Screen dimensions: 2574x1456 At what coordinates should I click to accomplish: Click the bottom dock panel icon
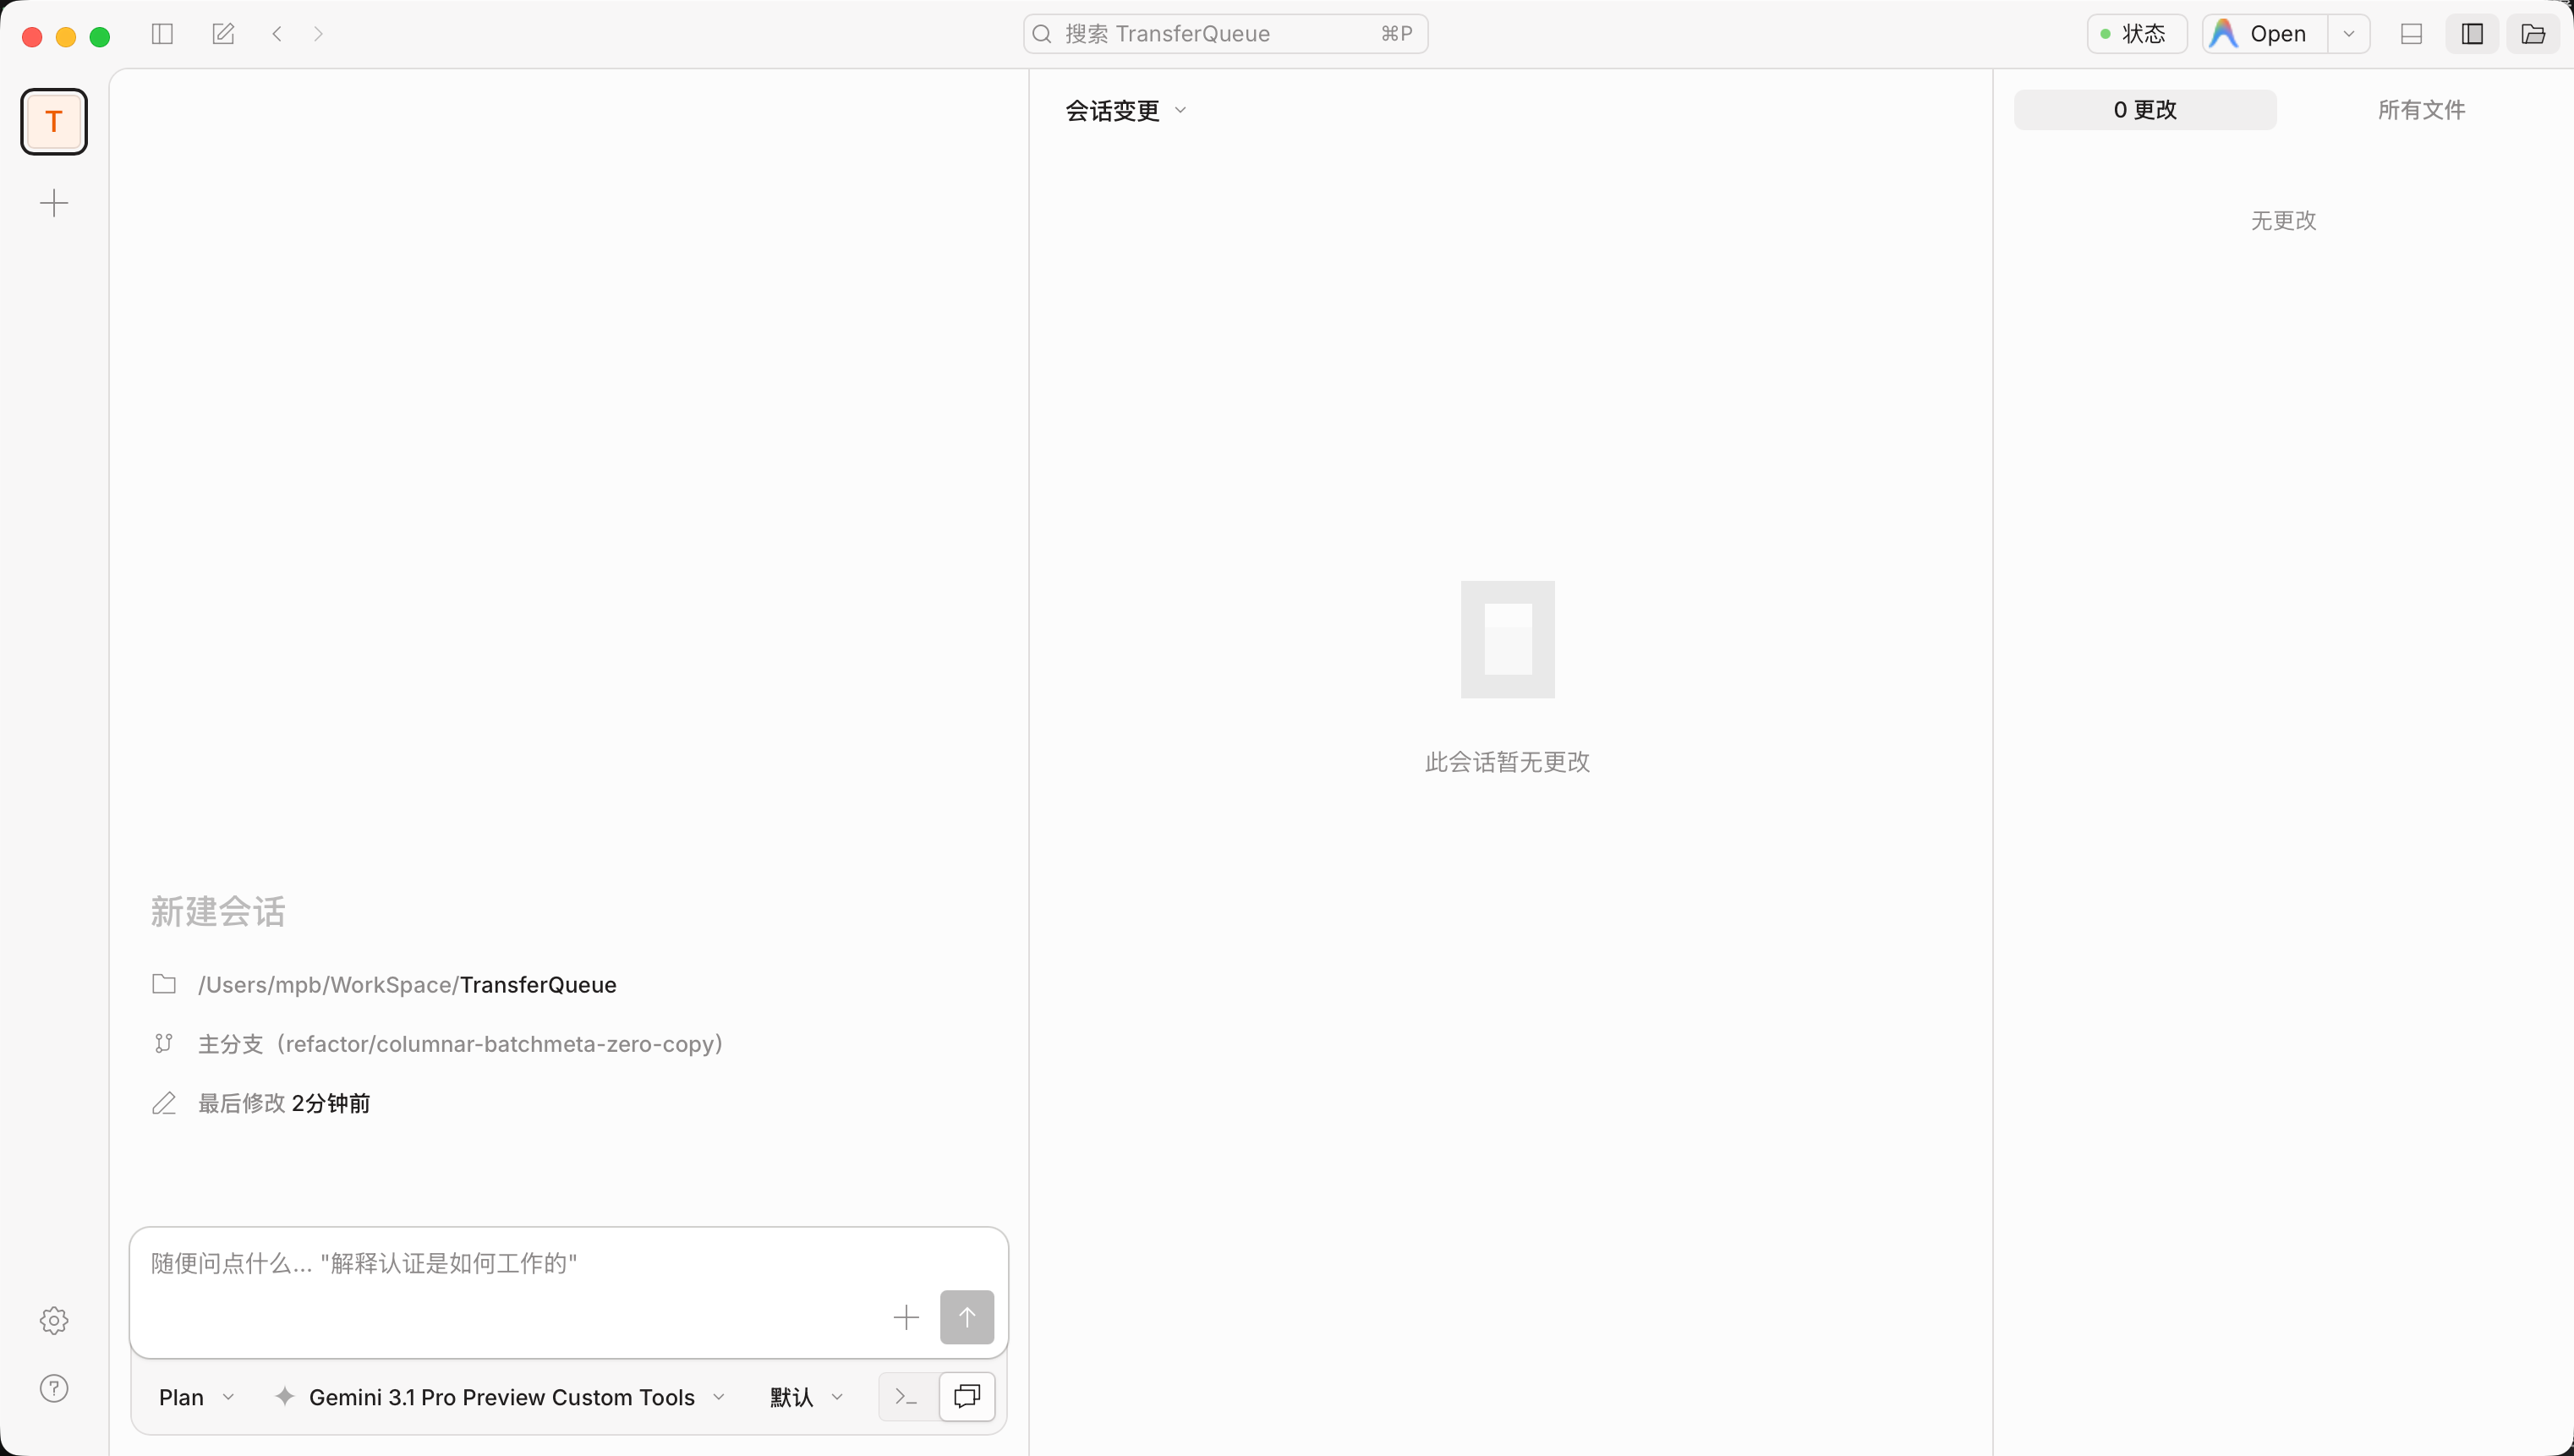click(x=2411, y=33)
